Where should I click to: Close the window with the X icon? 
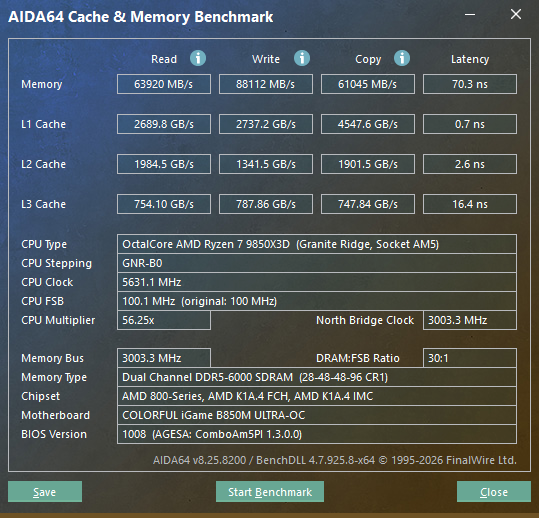pos(516,14)
